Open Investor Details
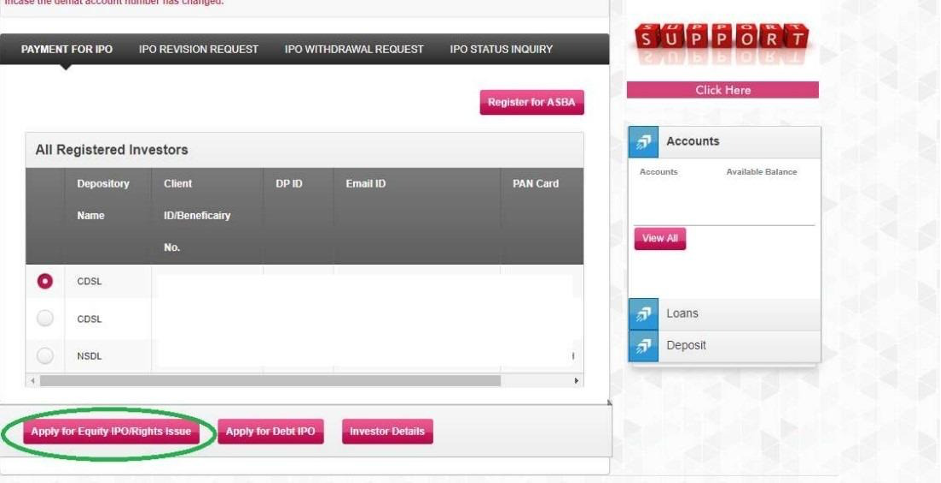The image size is (941, 483). click(x=387, y=432)
